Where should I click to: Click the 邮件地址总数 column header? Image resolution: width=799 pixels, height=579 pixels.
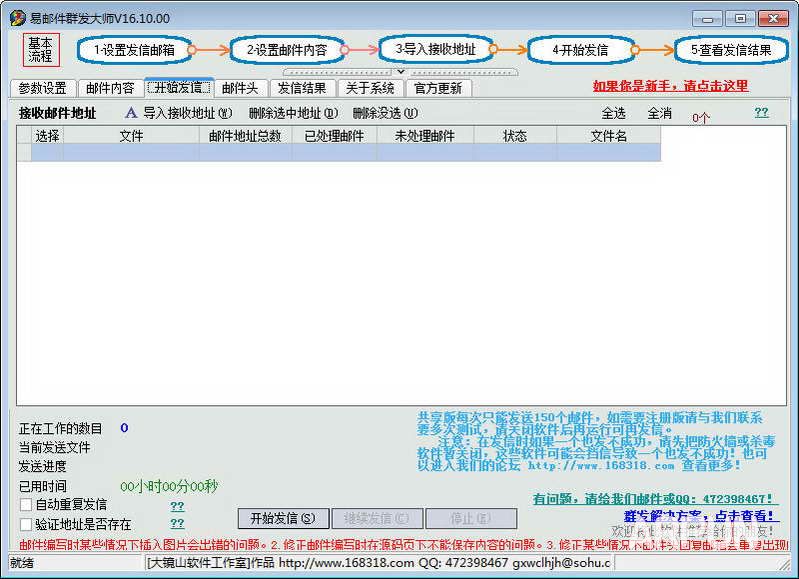pyautogui.click(x=245, y=136)
